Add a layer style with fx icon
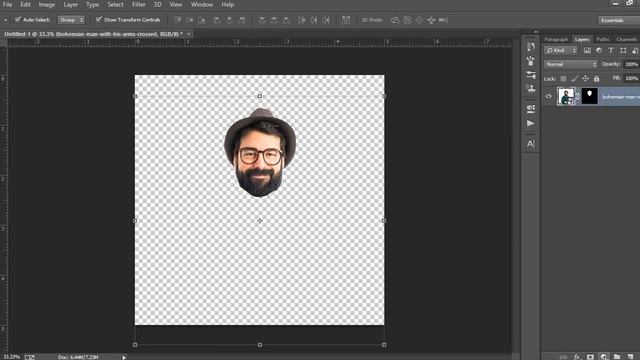640x360 pixels. 577,357
